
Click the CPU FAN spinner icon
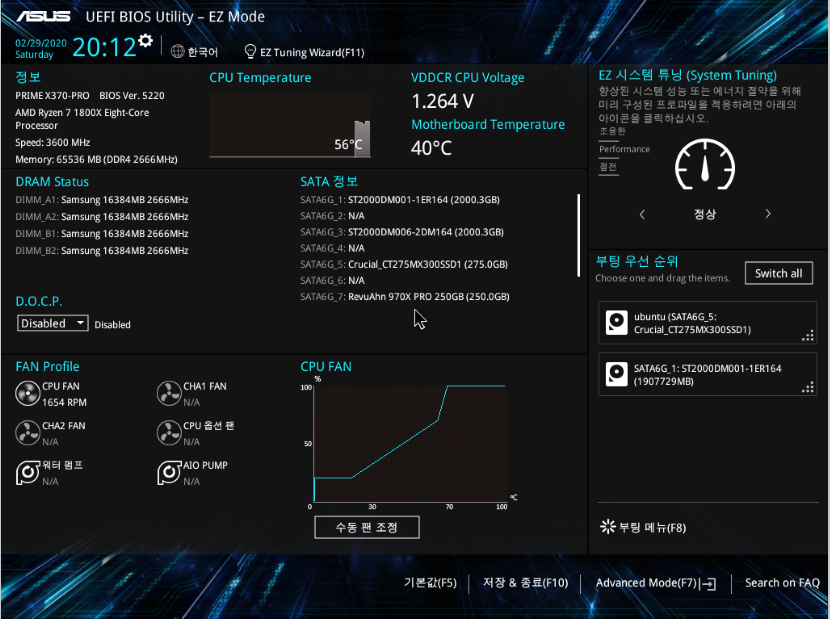coord(28,393)
